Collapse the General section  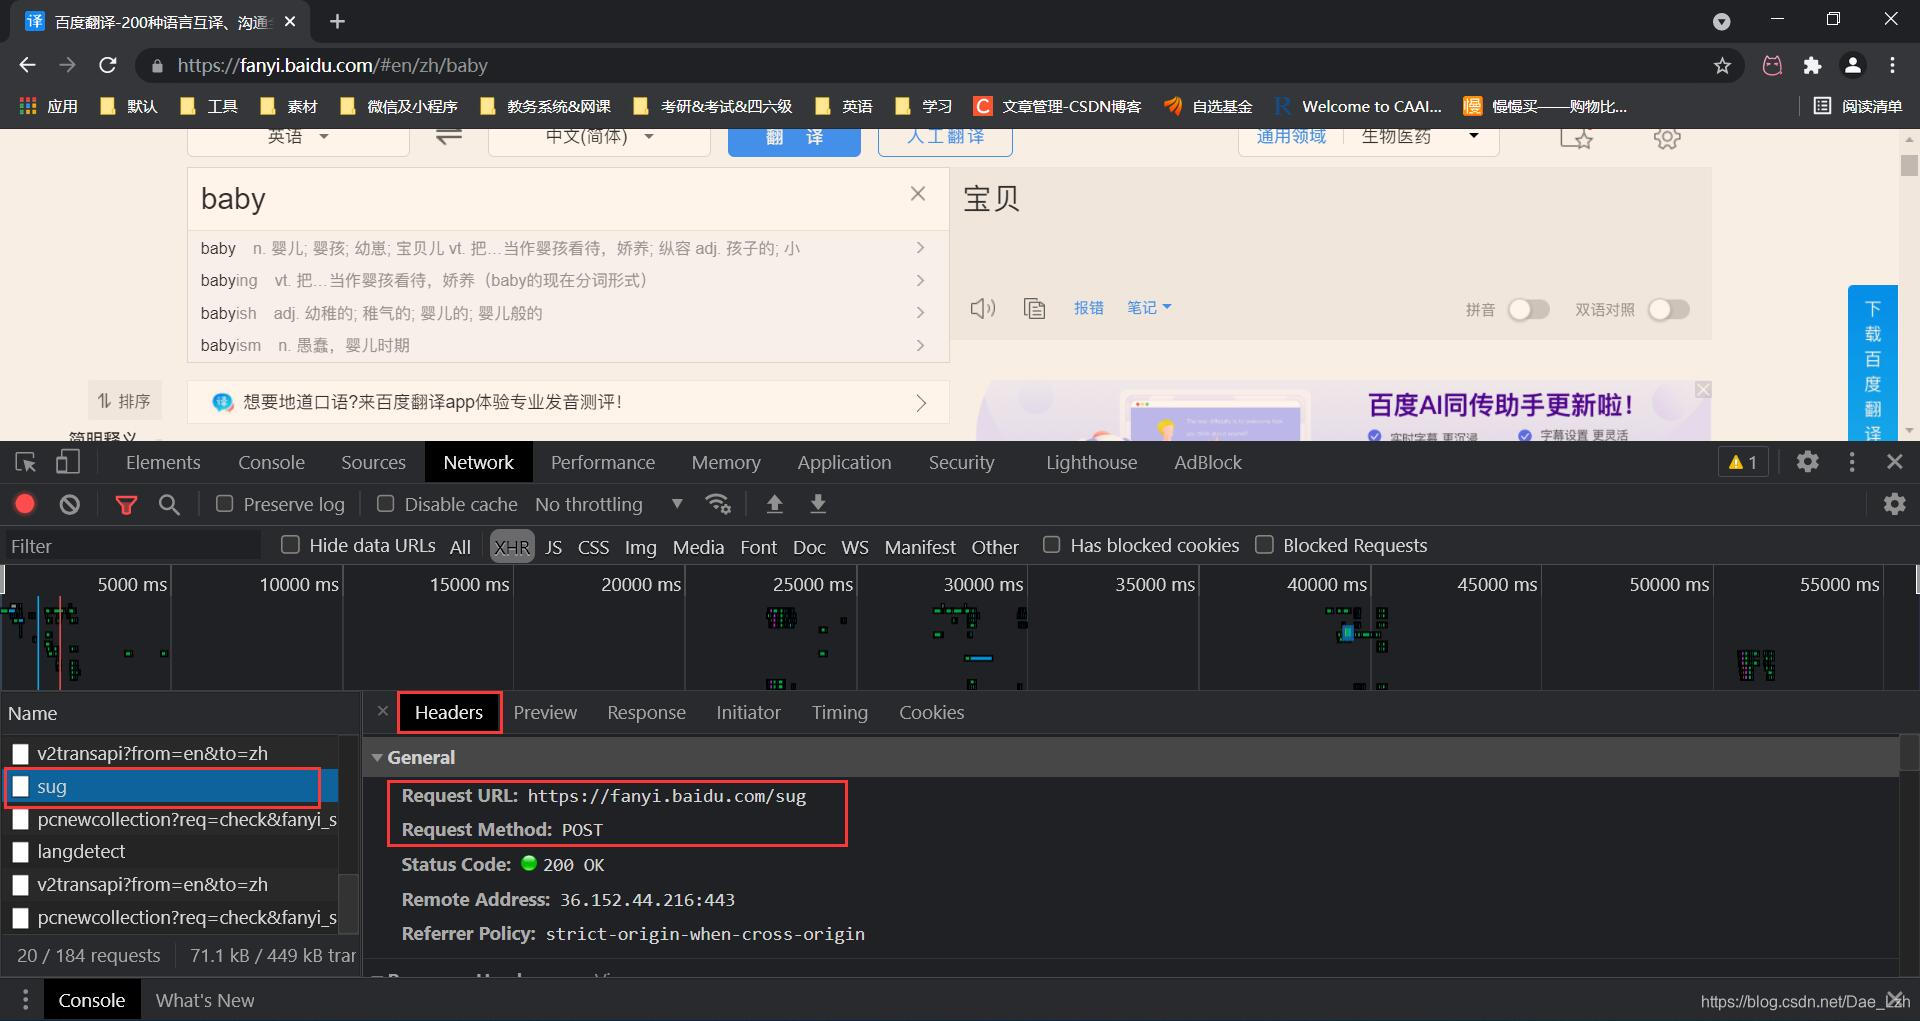(377, 757)
